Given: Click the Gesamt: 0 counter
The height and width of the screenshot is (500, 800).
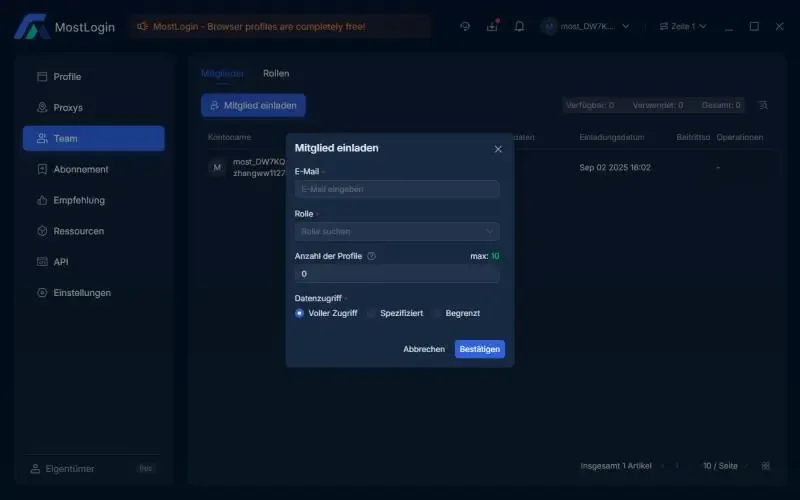Looking at the screenshot, I should click(x=721, y=105).
